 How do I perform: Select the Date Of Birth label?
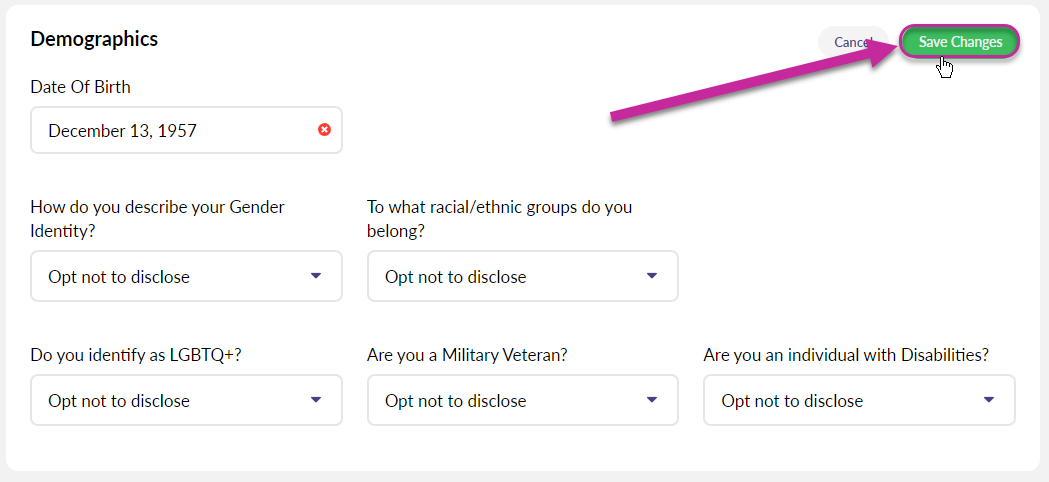coord(80,86)
